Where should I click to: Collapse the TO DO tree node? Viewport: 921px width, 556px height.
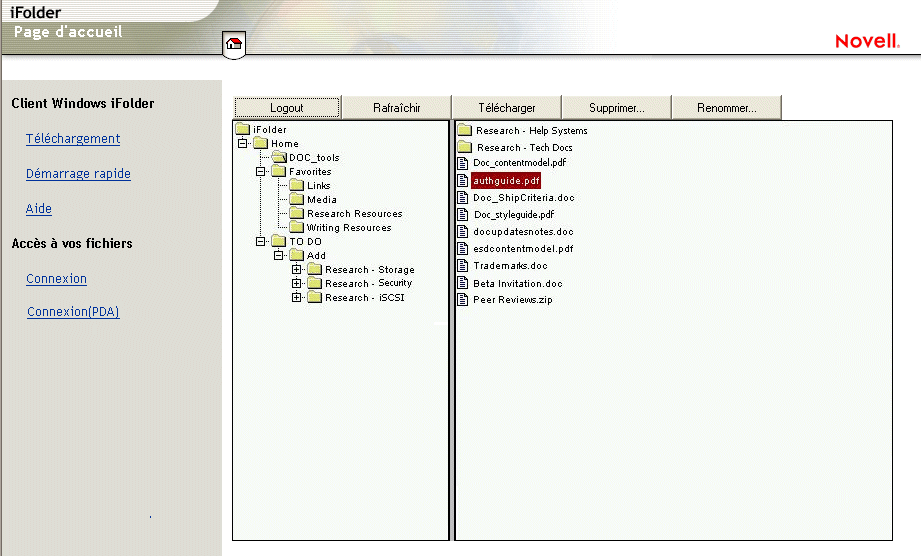pos(261,241)
